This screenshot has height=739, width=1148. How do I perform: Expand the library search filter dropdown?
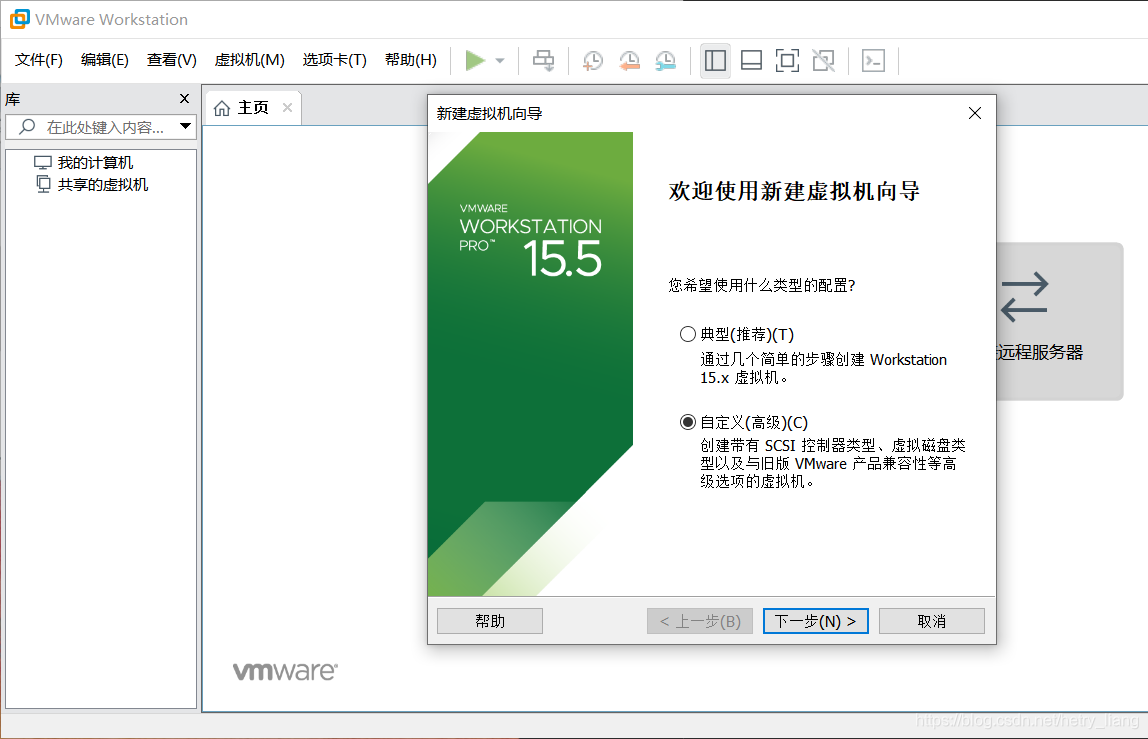(x=186, y=126)
